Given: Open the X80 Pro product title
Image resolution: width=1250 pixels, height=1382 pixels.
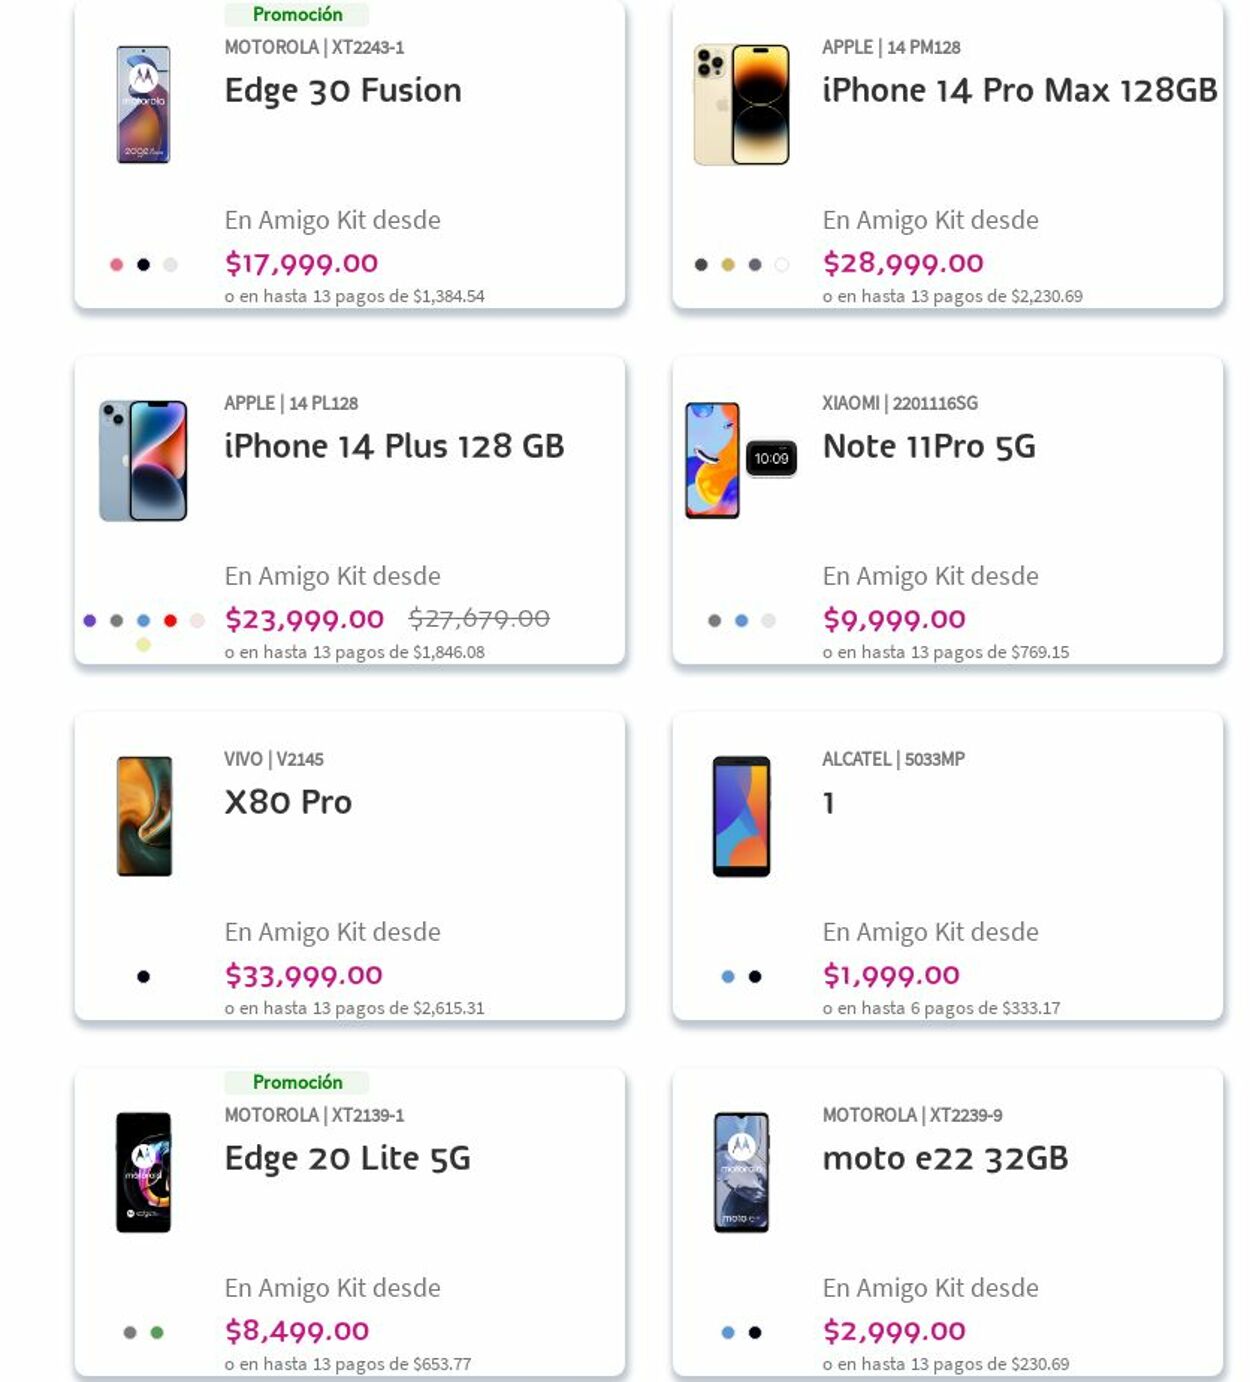Looking at the screenshot, I should pos(288,802).
